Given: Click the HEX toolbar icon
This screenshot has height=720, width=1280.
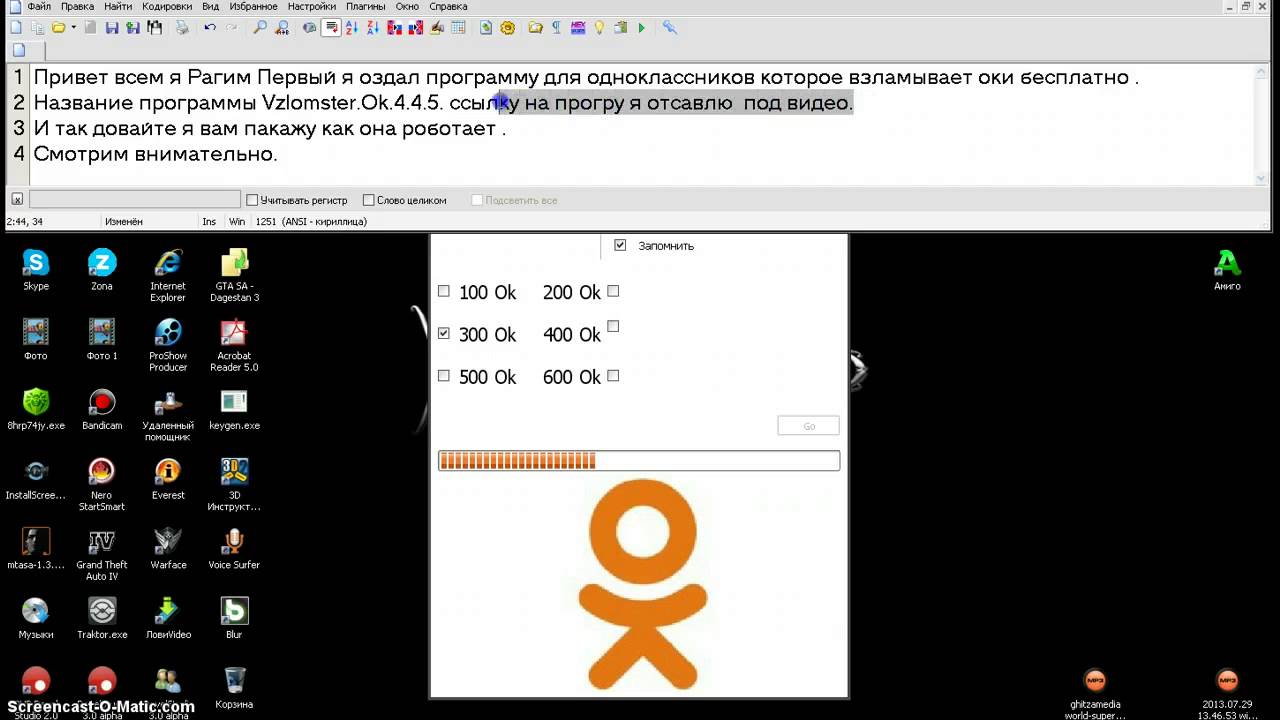Looking at the screenshot, I should 577,28.
